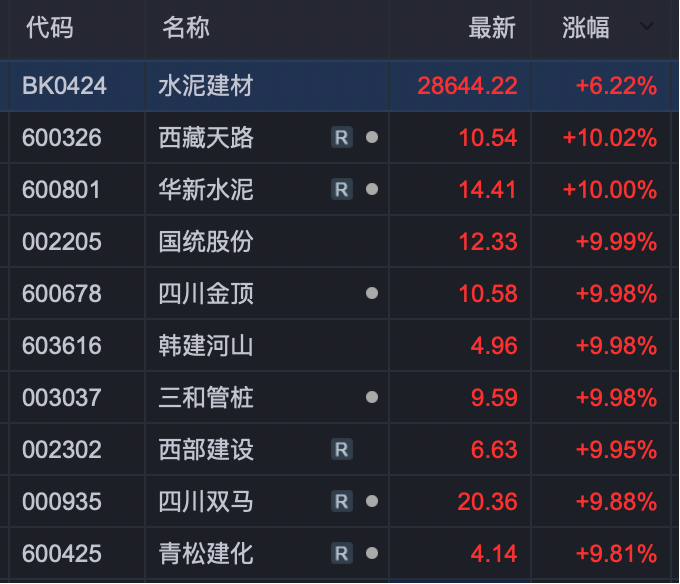Click the gray dot on 华新水泥 row
Screen dimensions: 680x584
point(372,189)
